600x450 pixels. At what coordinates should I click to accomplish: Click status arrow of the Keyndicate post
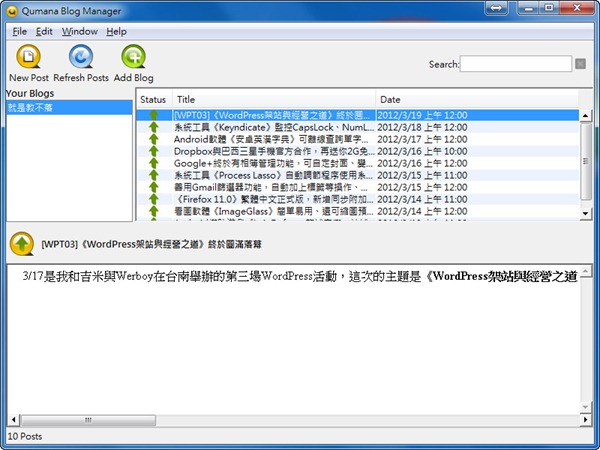154,127
